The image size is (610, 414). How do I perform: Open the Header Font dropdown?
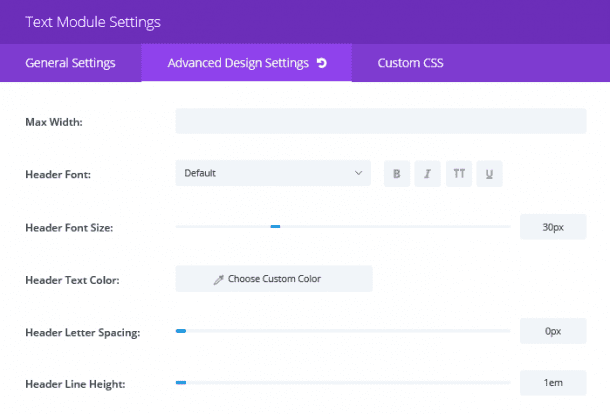(273, 173)
